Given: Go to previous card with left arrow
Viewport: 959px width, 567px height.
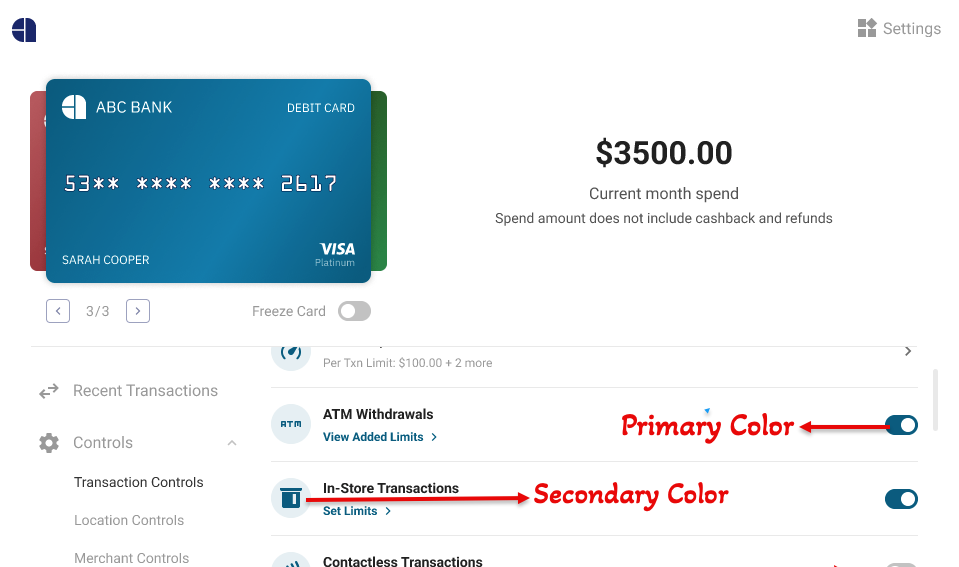Looking at the screenshot, I should pyautogui.click(x=58, y=311).
